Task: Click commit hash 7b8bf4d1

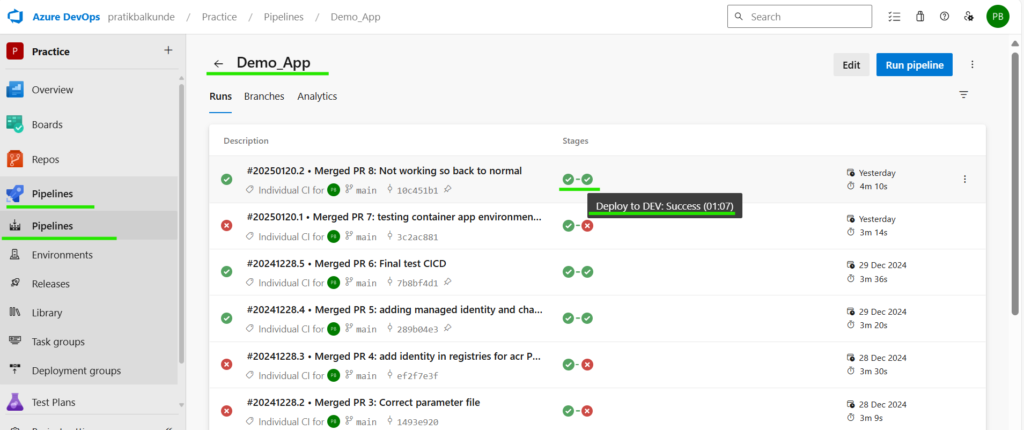Action: [x=417, y=283]
